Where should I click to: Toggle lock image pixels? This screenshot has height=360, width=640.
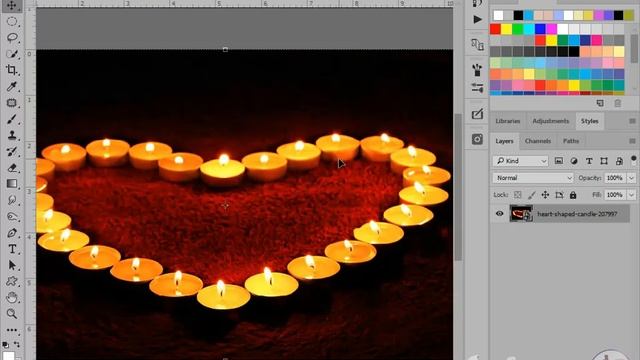click(x=531, y=195)
